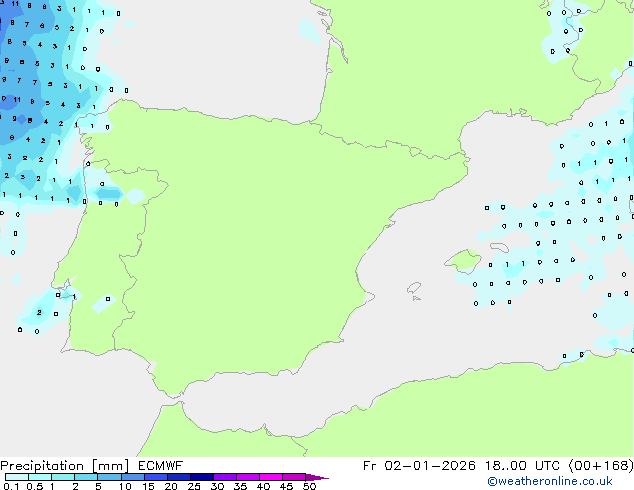This screenshot has width=634, height=490.
Task: Click Menorca island outline on the map
Action: (x=499, y=247)
